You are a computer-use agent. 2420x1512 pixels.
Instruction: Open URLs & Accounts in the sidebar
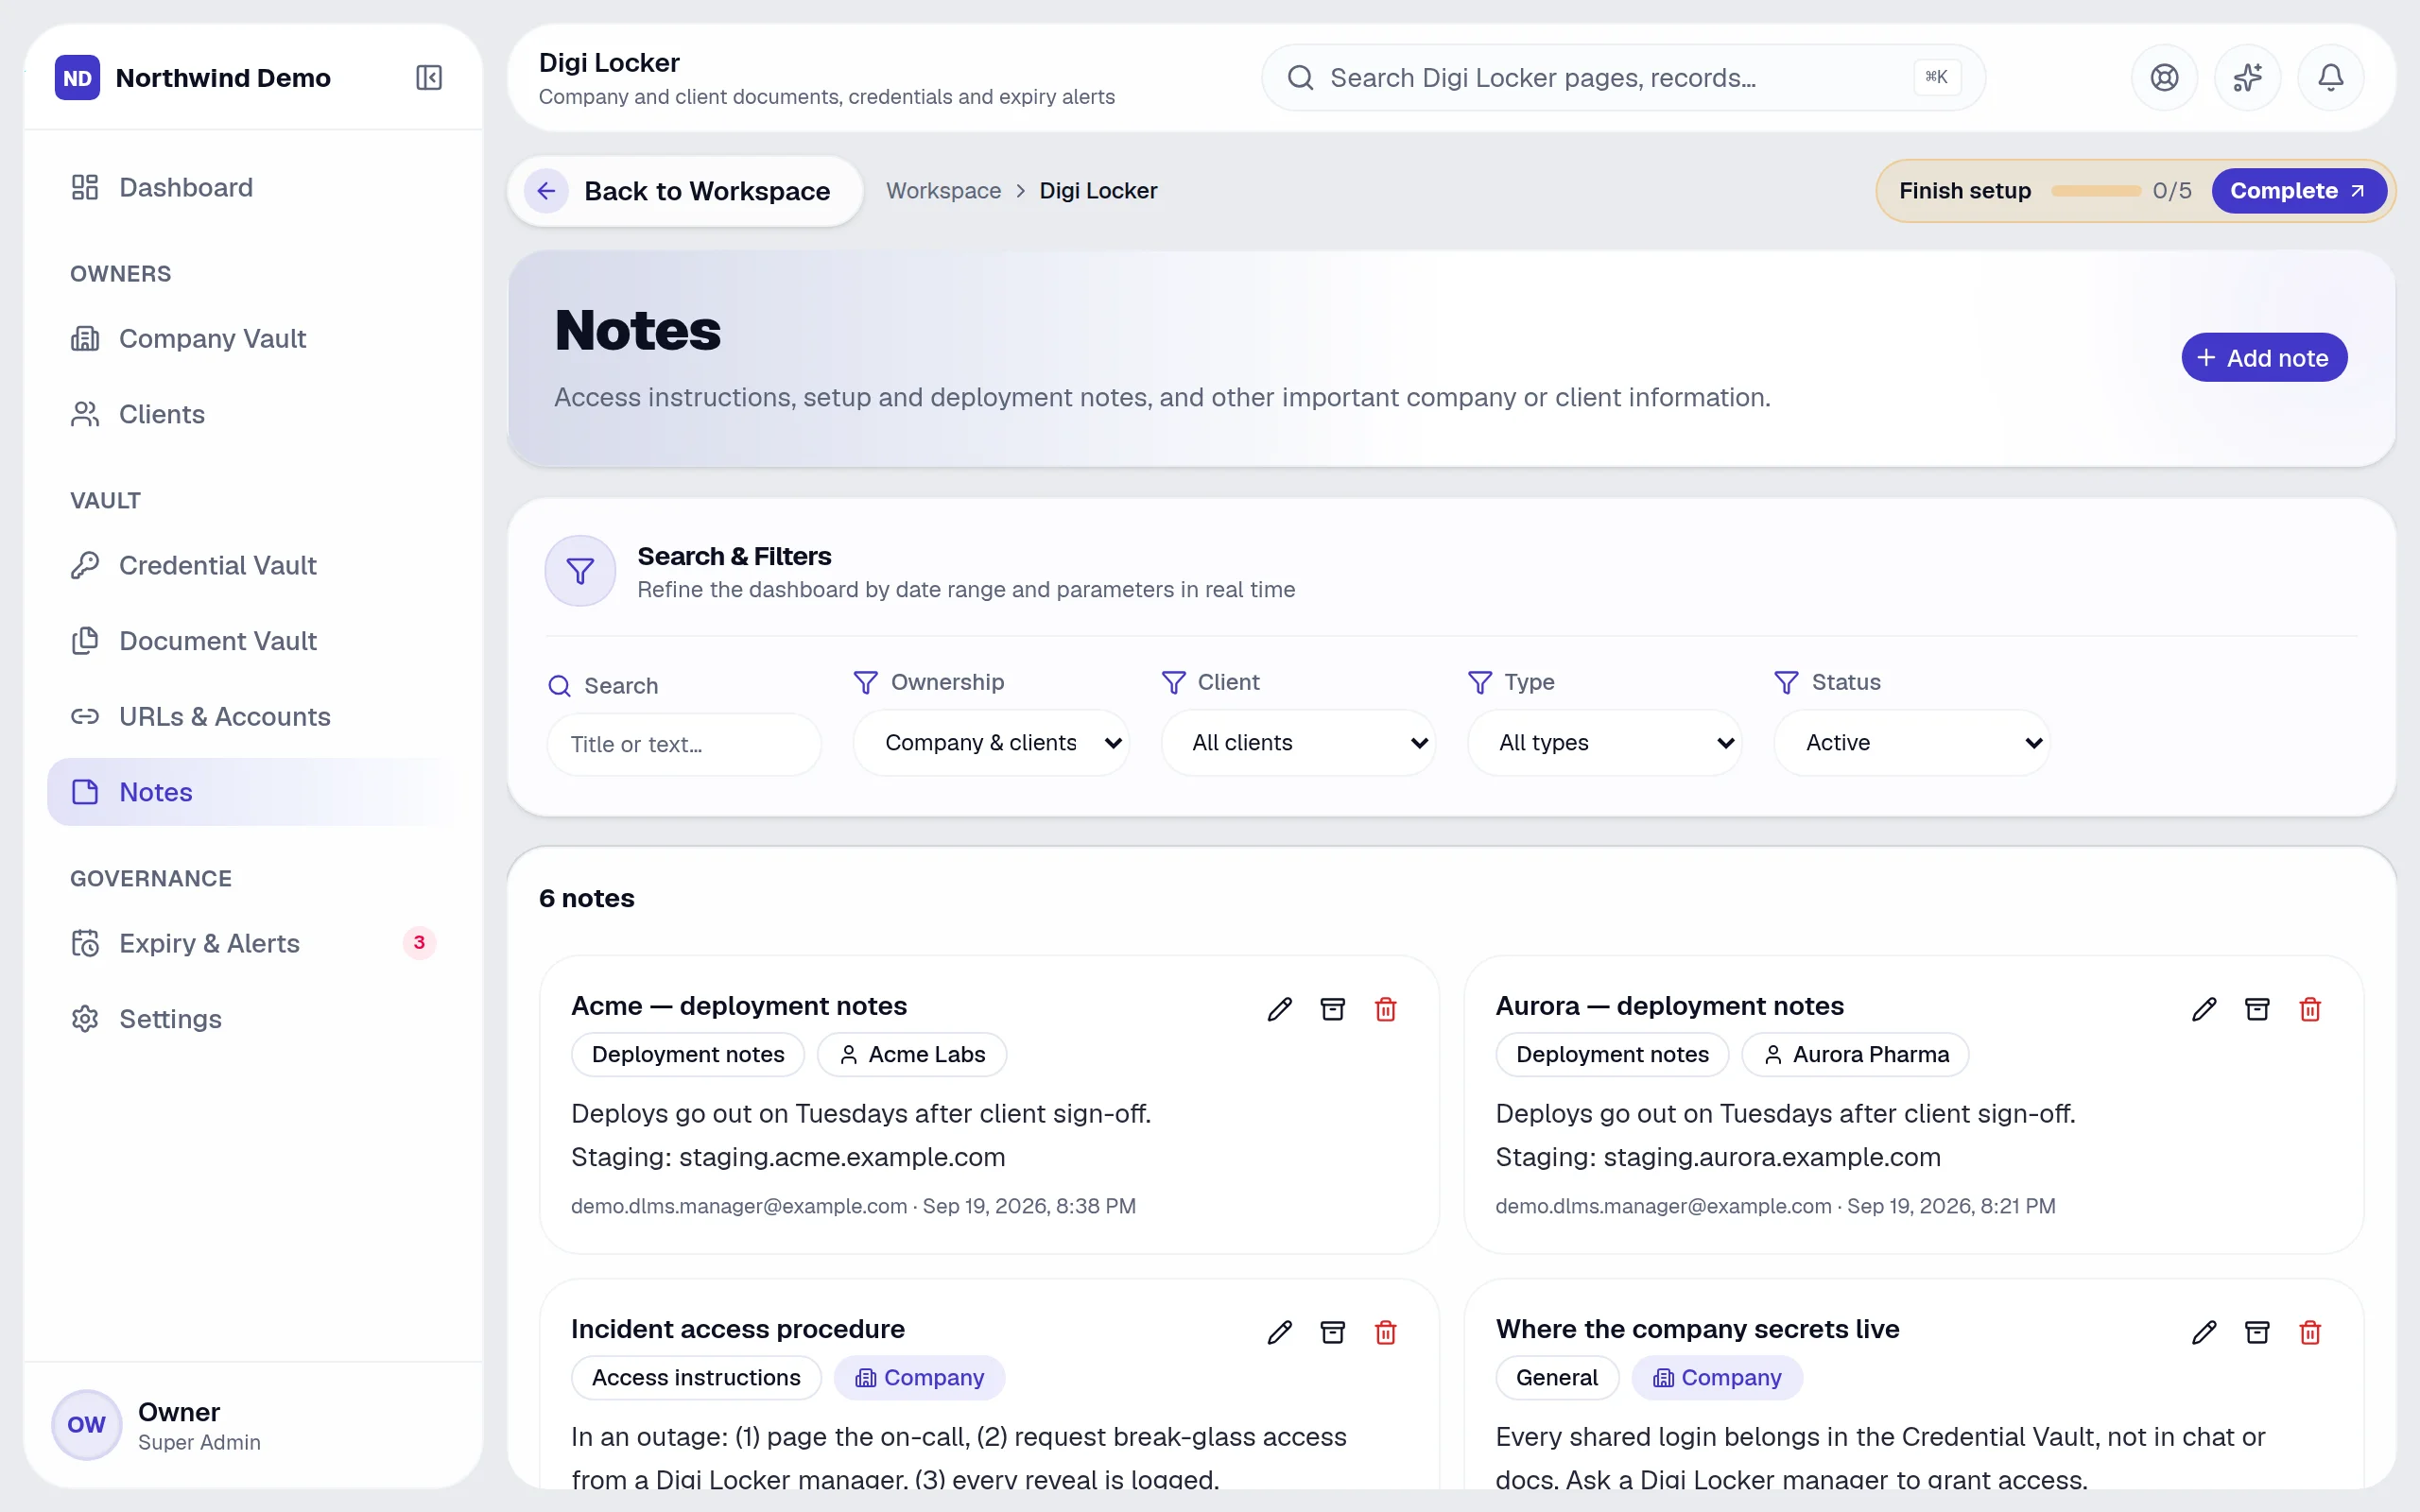pyautogui.click(x=254, y=717)
